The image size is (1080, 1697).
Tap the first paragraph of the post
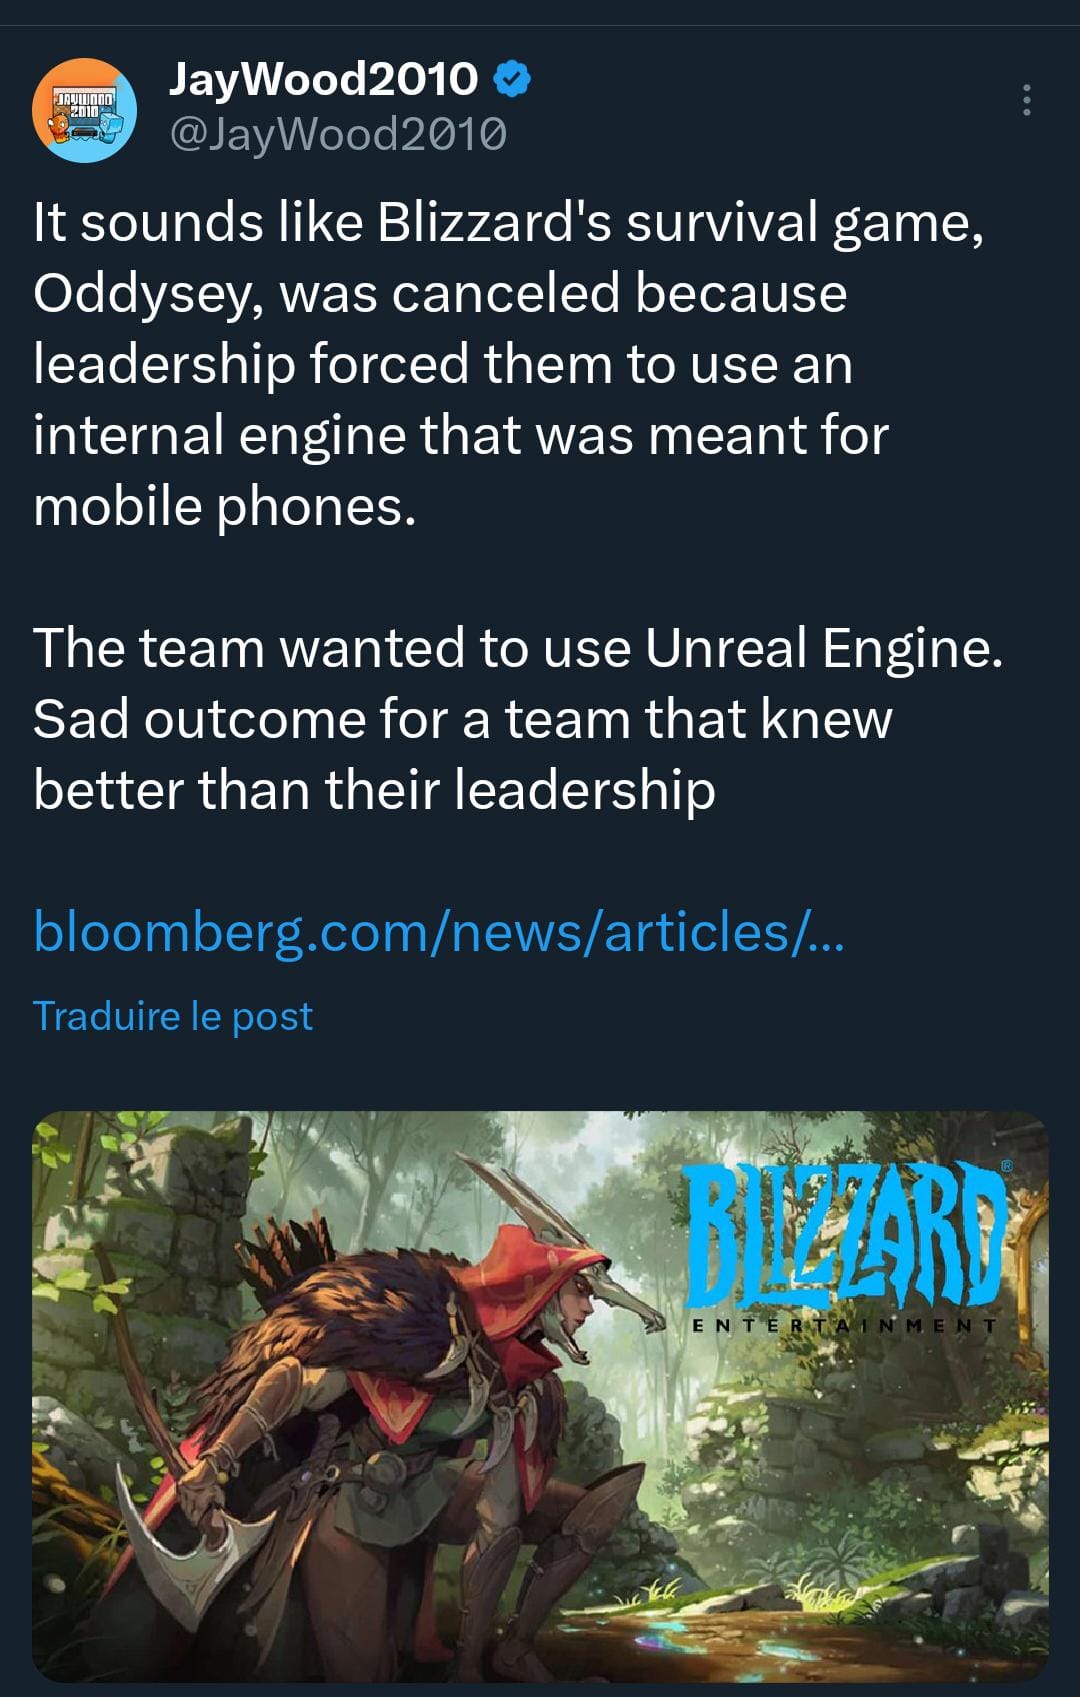[510, 364]
